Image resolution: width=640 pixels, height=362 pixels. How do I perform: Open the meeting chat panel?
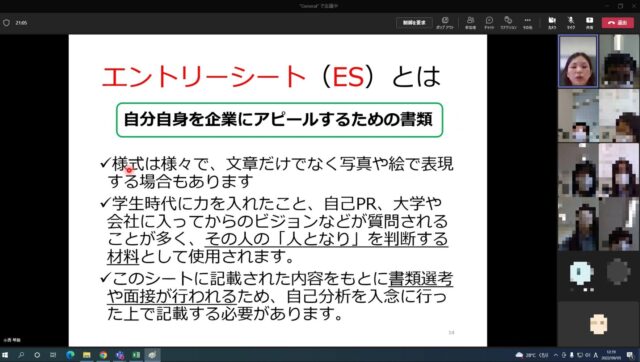489,22
